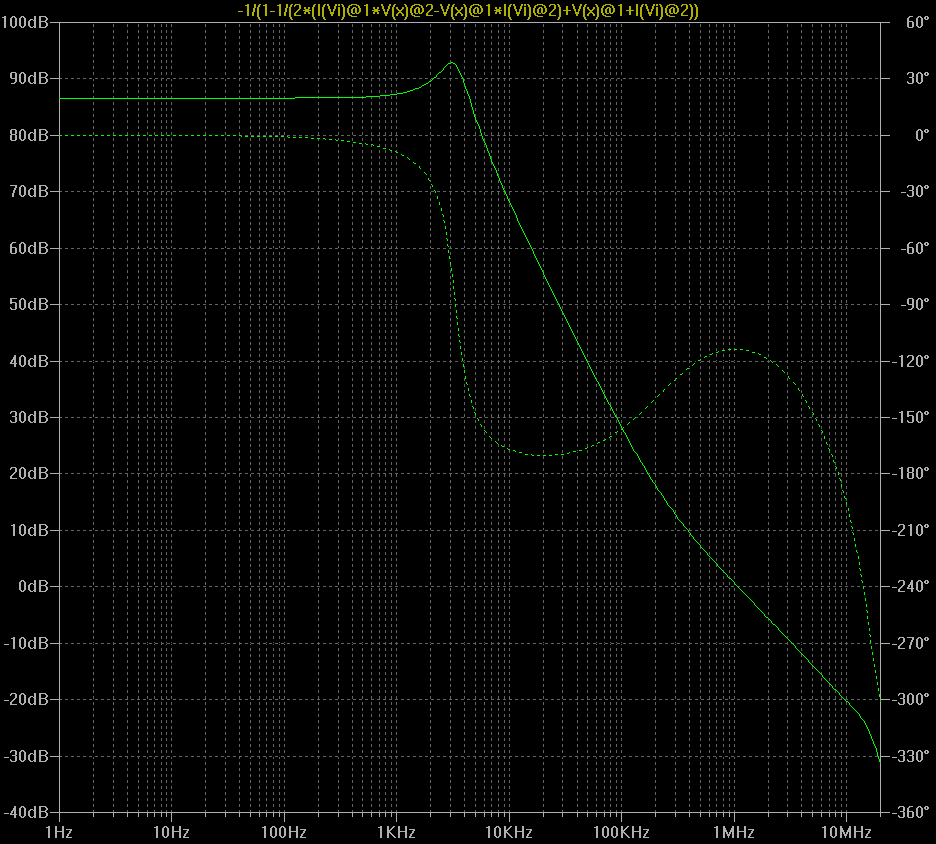The height and width of the screenshot is (844, 936).
Task: Click the -30dB left axis label
Action: [26, 756]
